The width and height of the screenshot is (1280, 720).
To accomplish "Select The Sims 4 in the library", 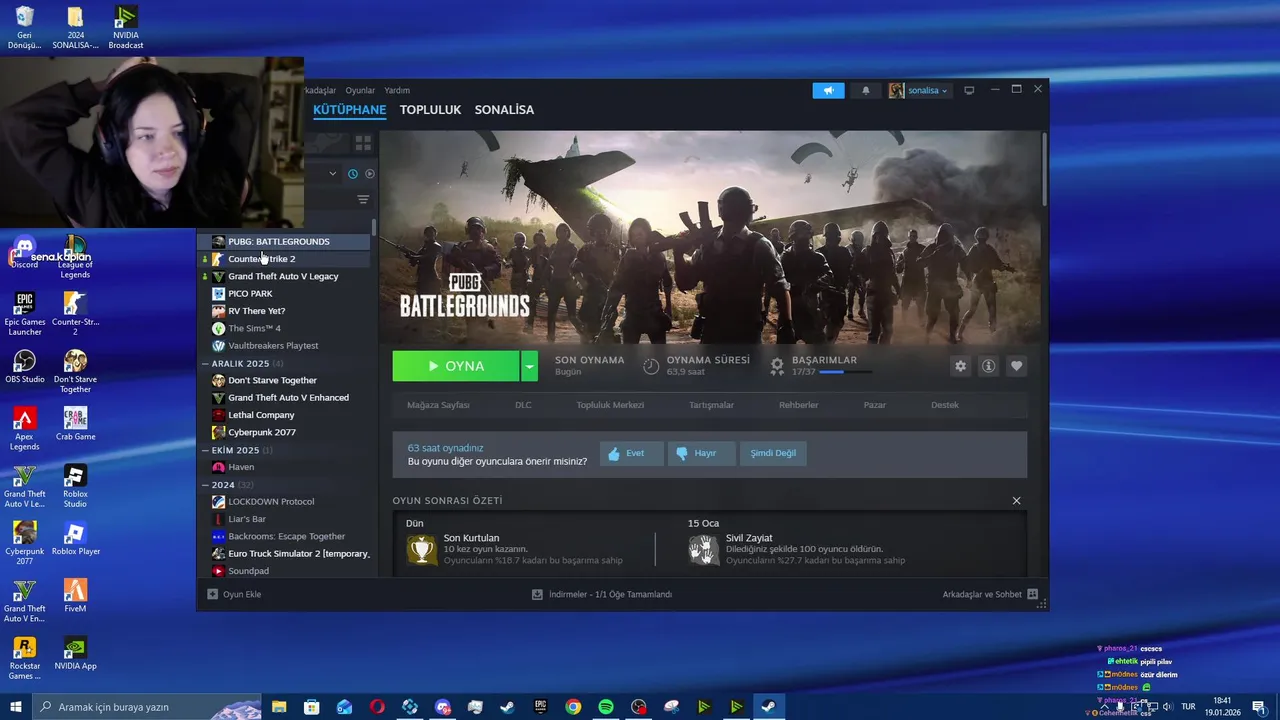I will coord(284,328).
